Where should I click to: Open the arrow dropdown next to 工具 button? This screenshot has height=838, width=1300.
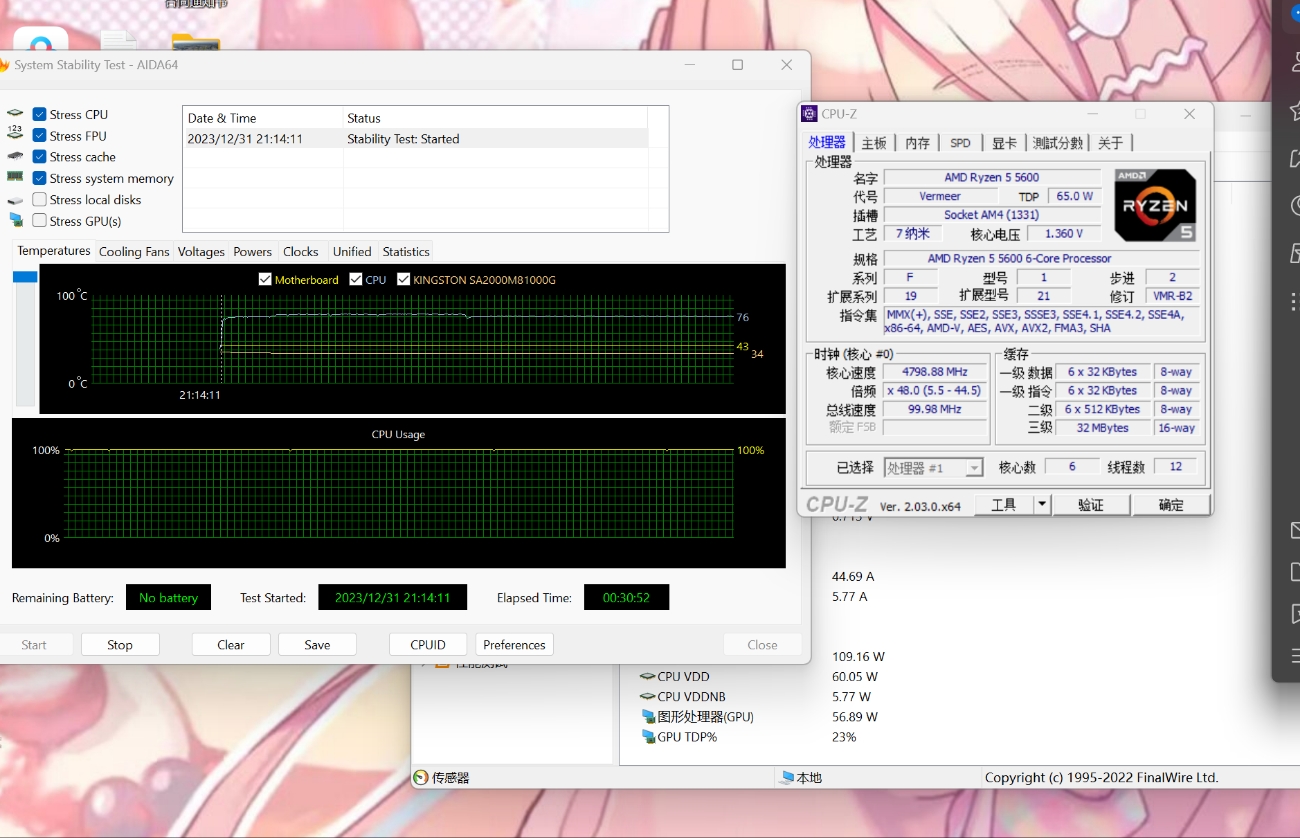pos(1041,505)
